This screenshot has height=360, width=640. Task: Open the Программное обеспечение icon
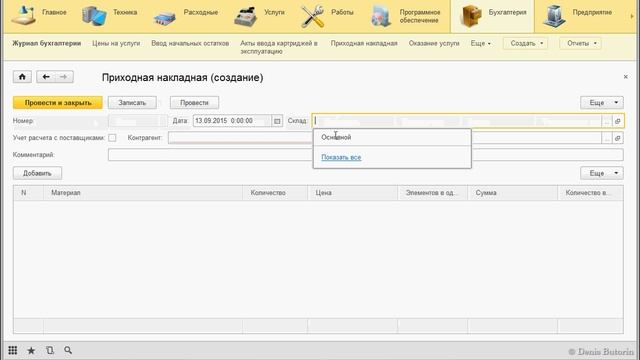pyautogui.click(x=381, y=16)
